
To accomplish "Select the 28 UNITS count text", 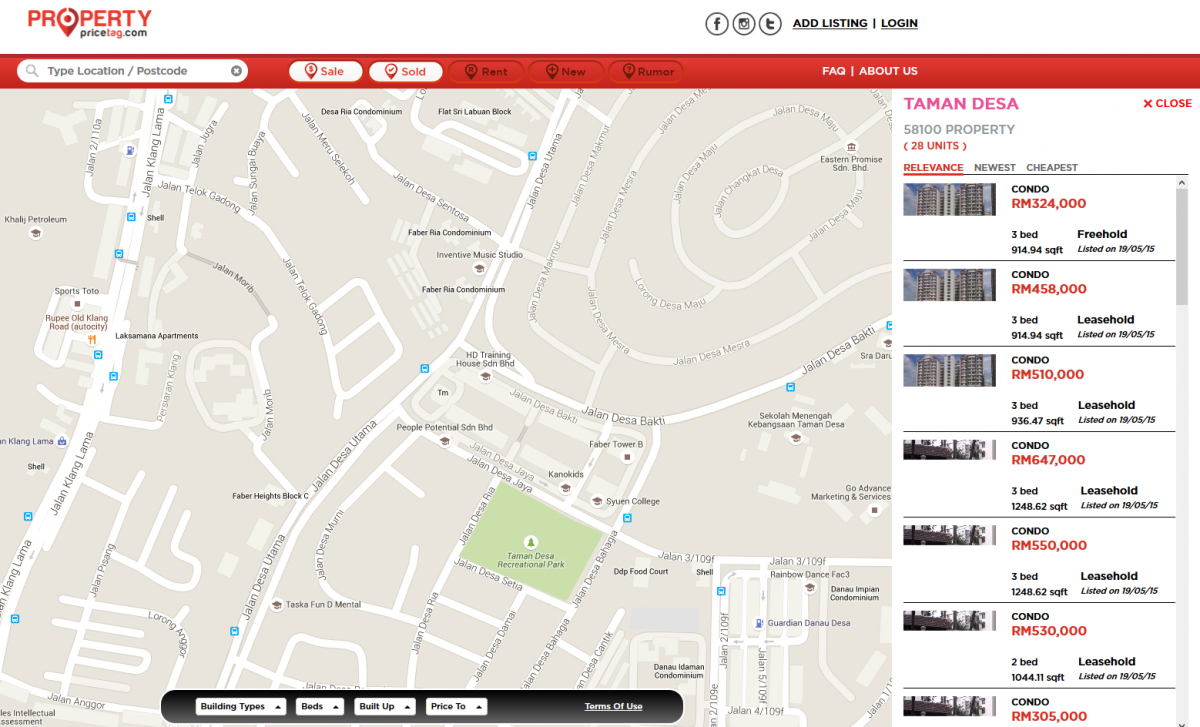I will pos(935,146).
